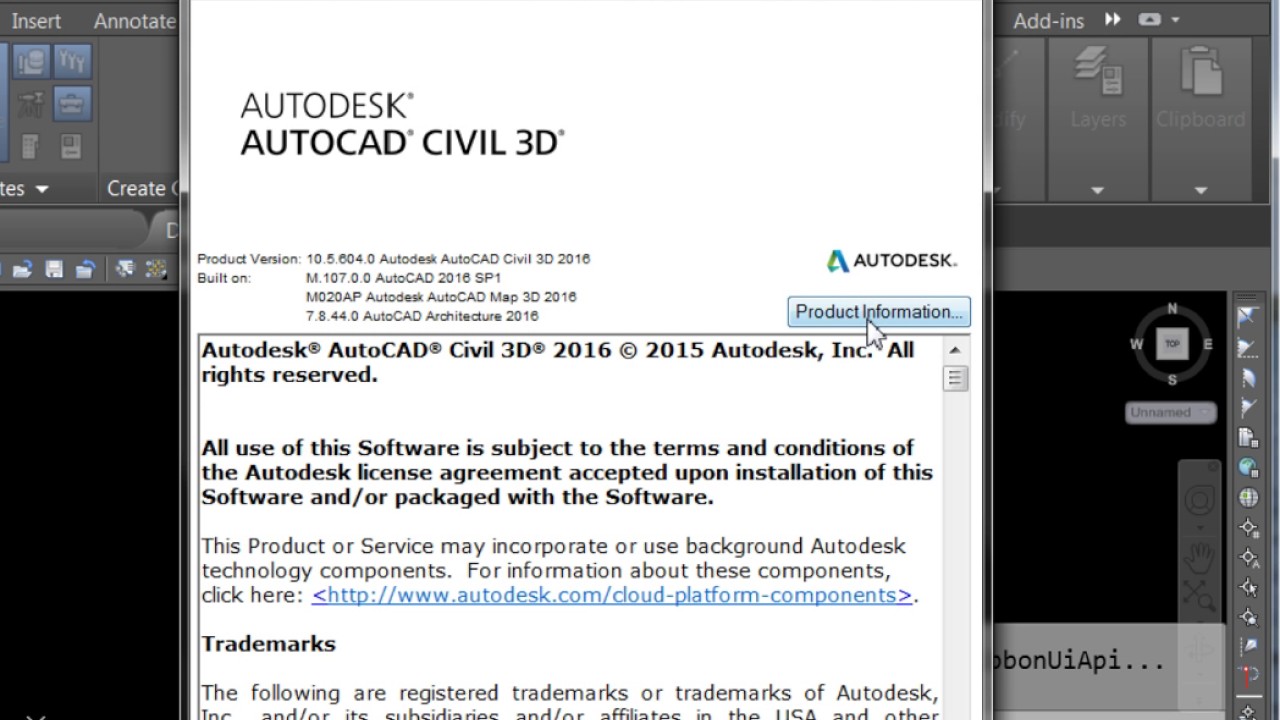Expand the Modify panel dropdown arrow
This screenshot has width=1280, height=720.
click(x=997, y=190)
